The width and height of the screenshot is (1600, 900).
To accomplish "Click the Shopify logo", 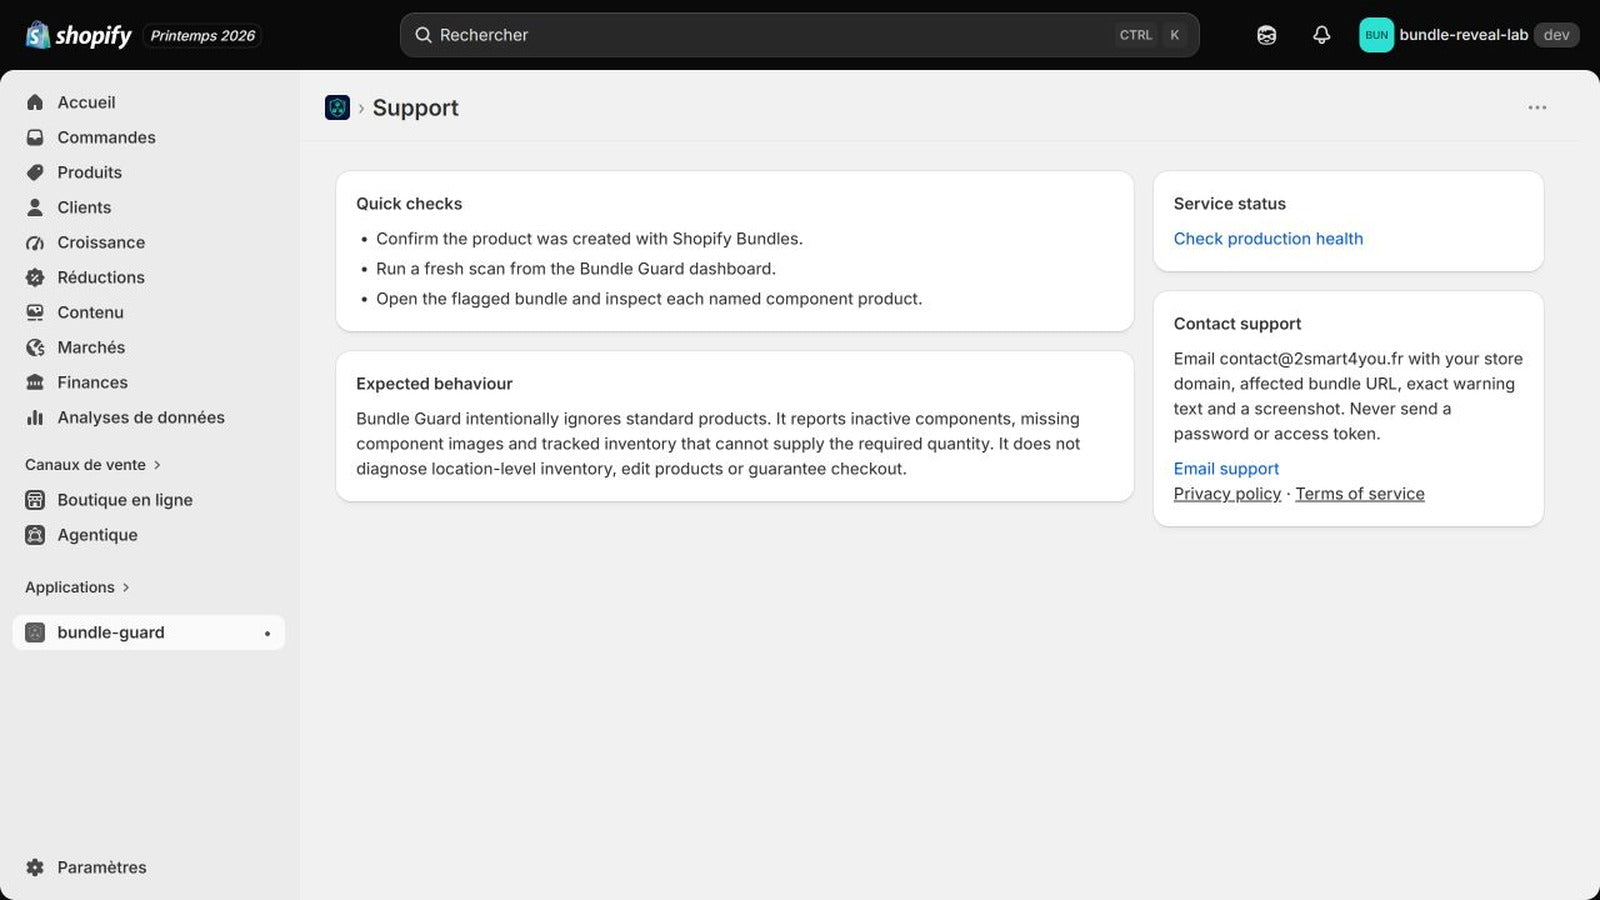I will coord(79,35).
